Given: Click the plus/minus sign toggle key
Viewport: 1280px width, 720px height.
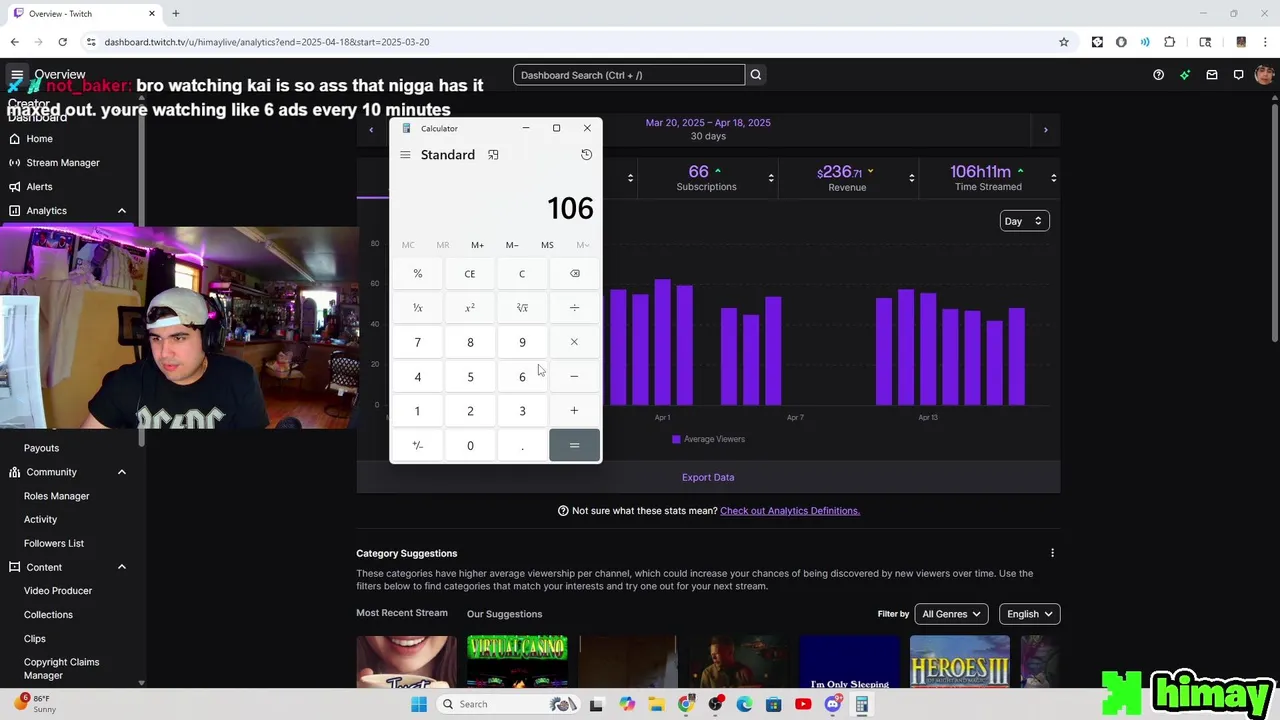Looking at the screenshot, I should click(x=418, y=446).
